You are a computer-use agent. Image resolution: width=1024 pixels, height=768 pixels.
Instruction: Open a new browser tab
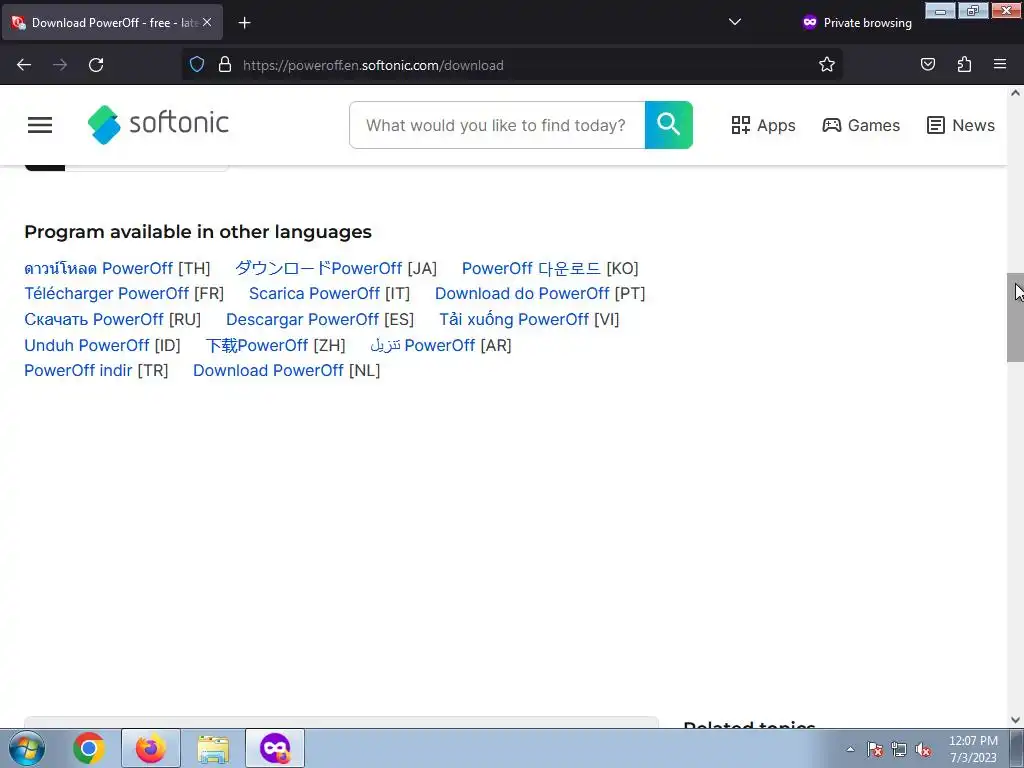pyautogui.click(x=244, y=23)
